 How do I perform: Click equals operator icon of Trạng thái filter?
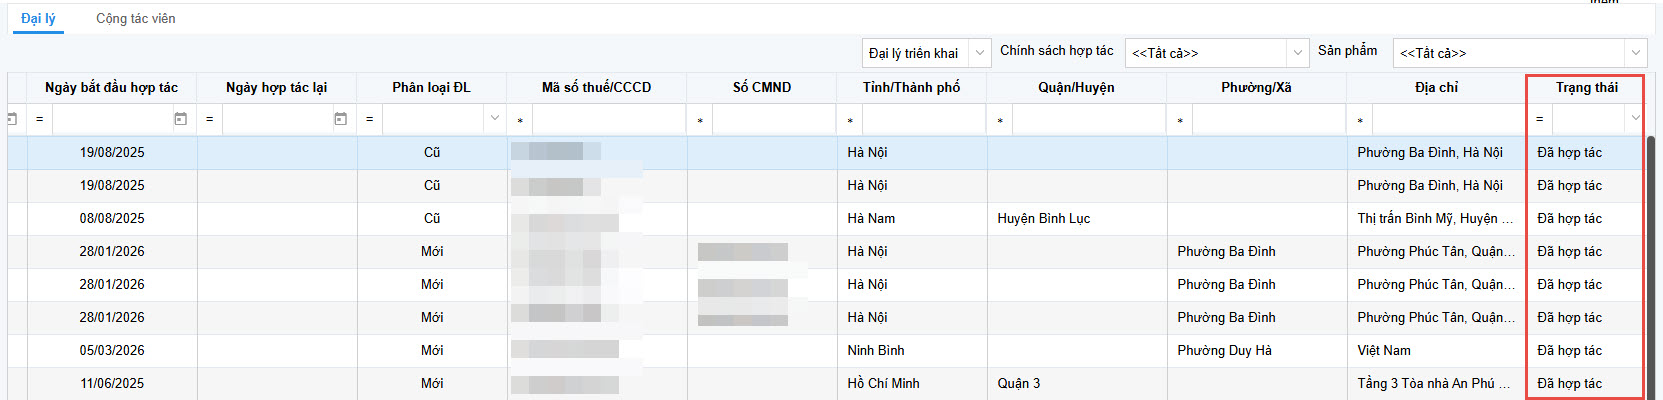click(x=1540, y=119)
